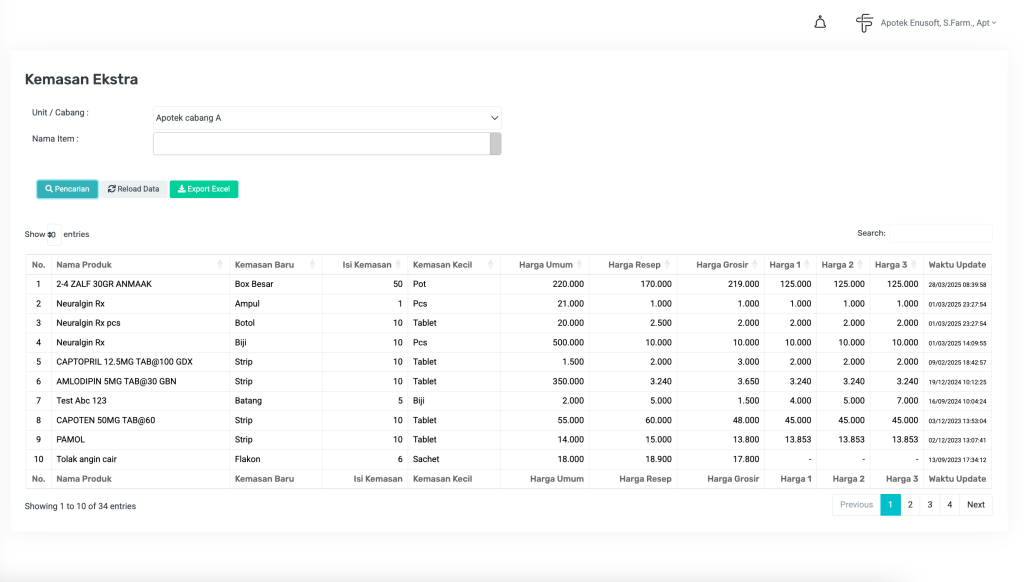Go to page 4 of results

point(949,505)
